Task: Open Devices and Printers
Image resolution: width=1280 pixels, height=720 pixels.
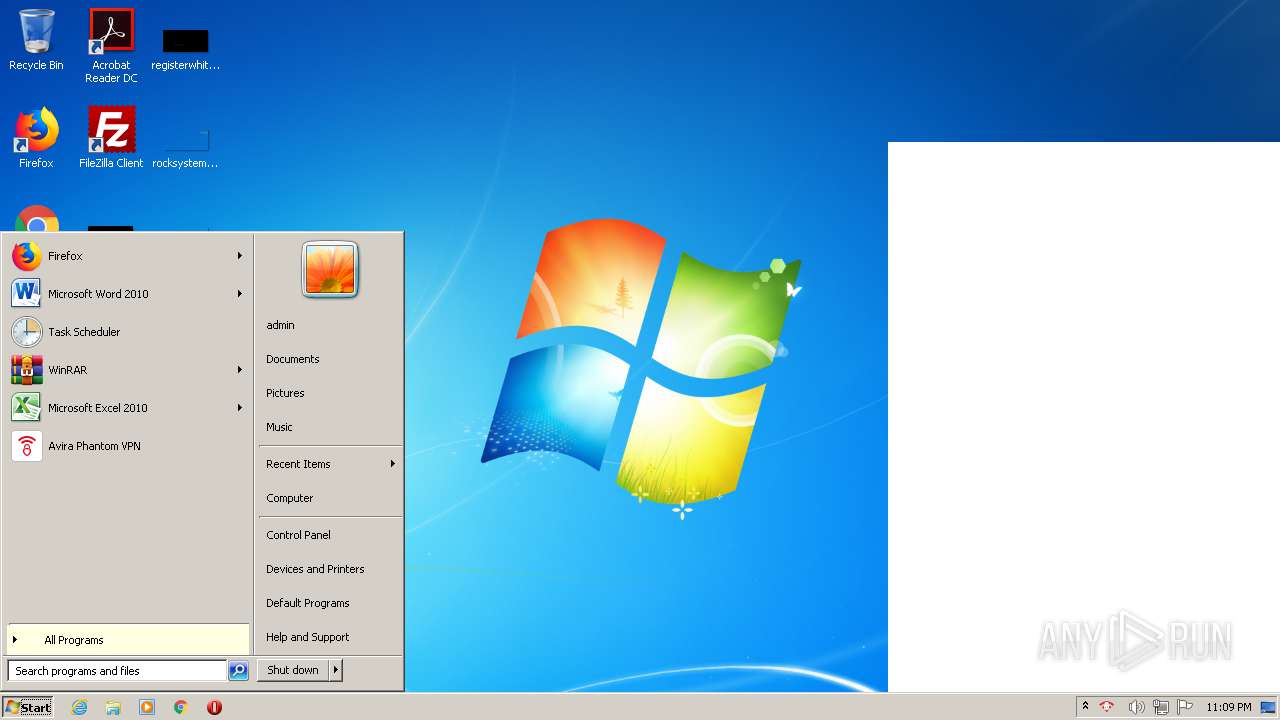Action: [315, 569]
